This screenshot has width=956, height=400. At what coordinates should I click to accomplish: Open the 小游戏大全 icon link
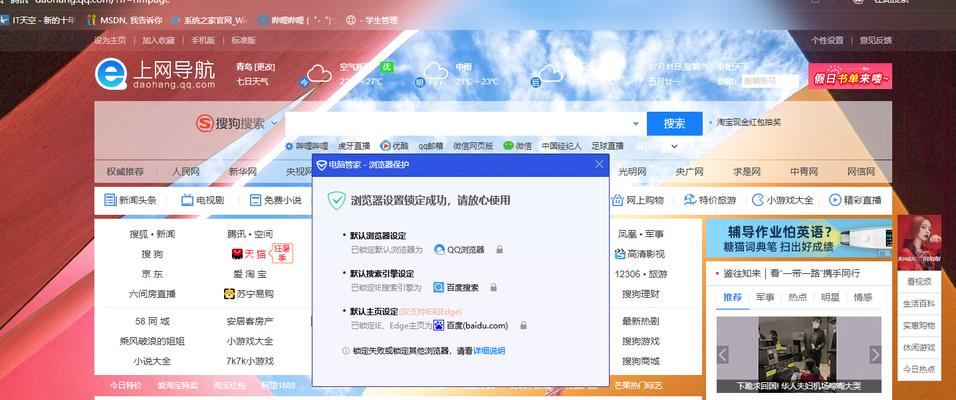point(758,200)
